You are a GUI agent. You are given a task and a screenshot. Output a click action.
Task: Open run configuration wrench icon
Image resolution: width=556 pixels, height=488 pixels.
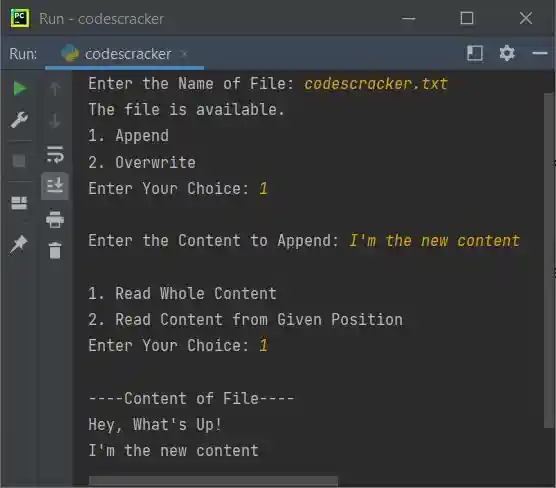click(x=19, y=120)
